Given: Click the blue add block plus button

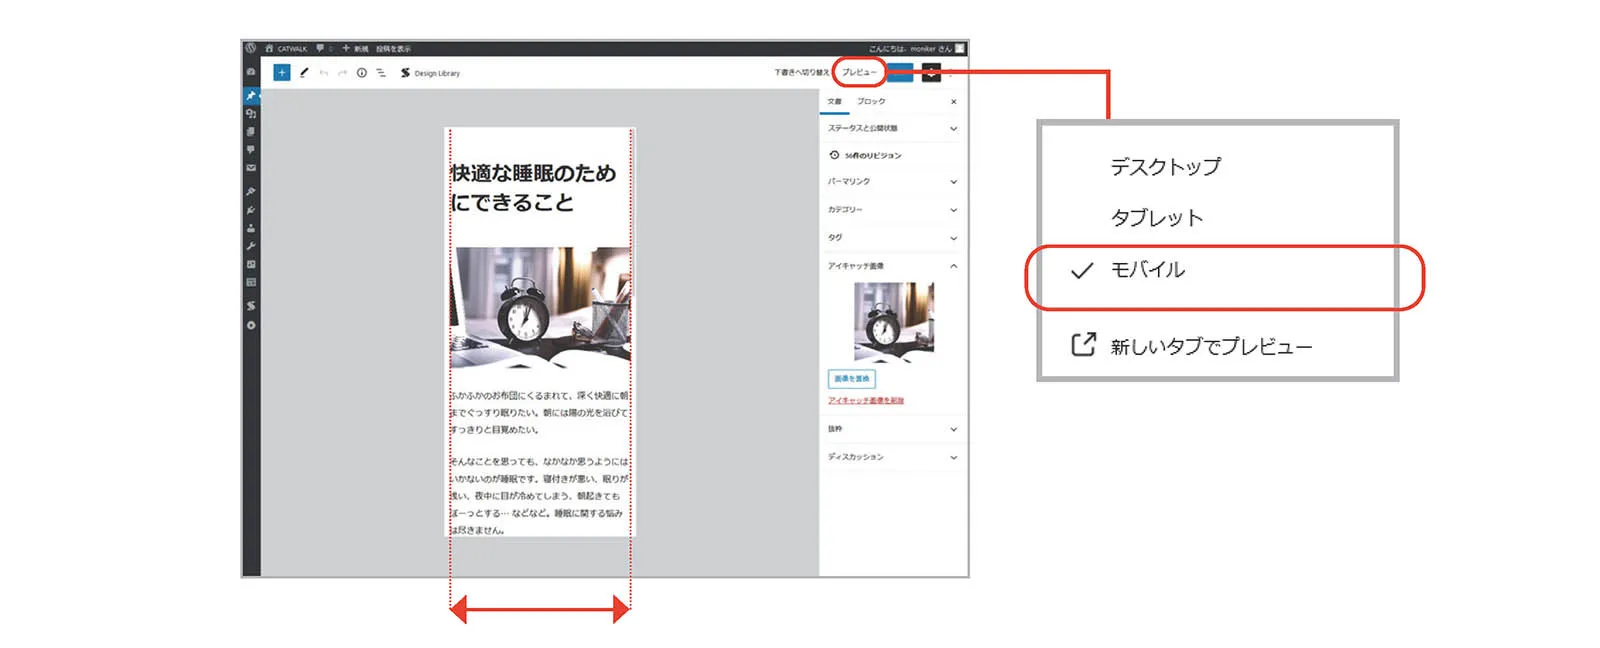Looking at the screenshot, I should click(x=282, y=73).
